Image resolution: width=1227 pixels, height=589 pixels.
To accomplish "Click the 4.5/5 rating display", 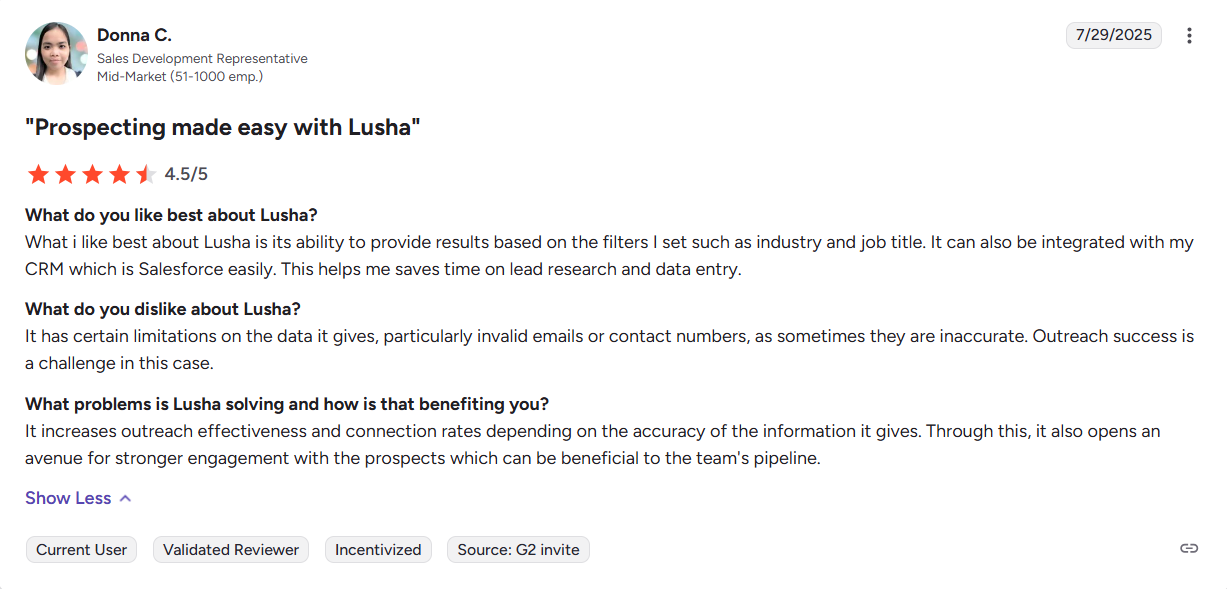I will [x=185, y=173].
